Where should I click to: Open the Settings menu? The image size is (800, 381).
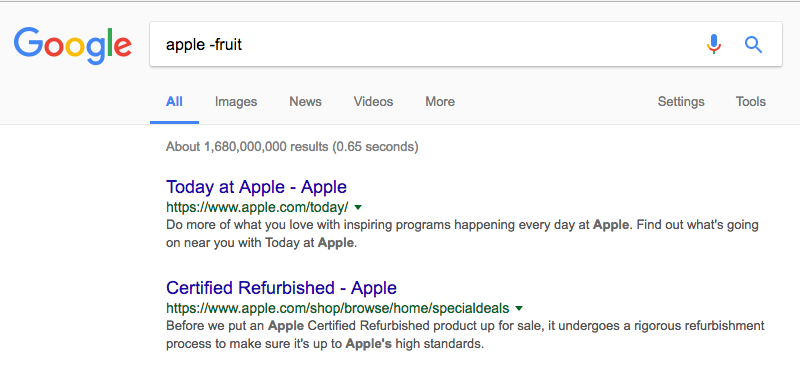click(x=681, y=101)
